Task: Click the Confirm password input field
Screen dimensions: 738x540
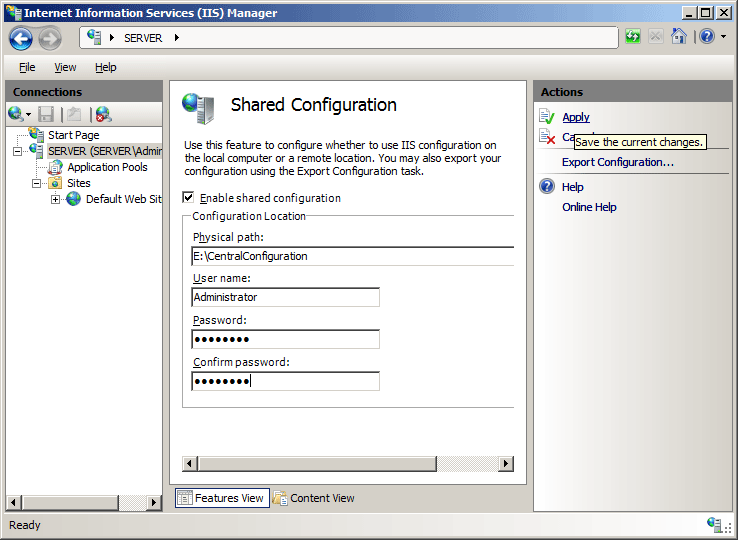Action: pyautogui.click(x=285, y=381)
